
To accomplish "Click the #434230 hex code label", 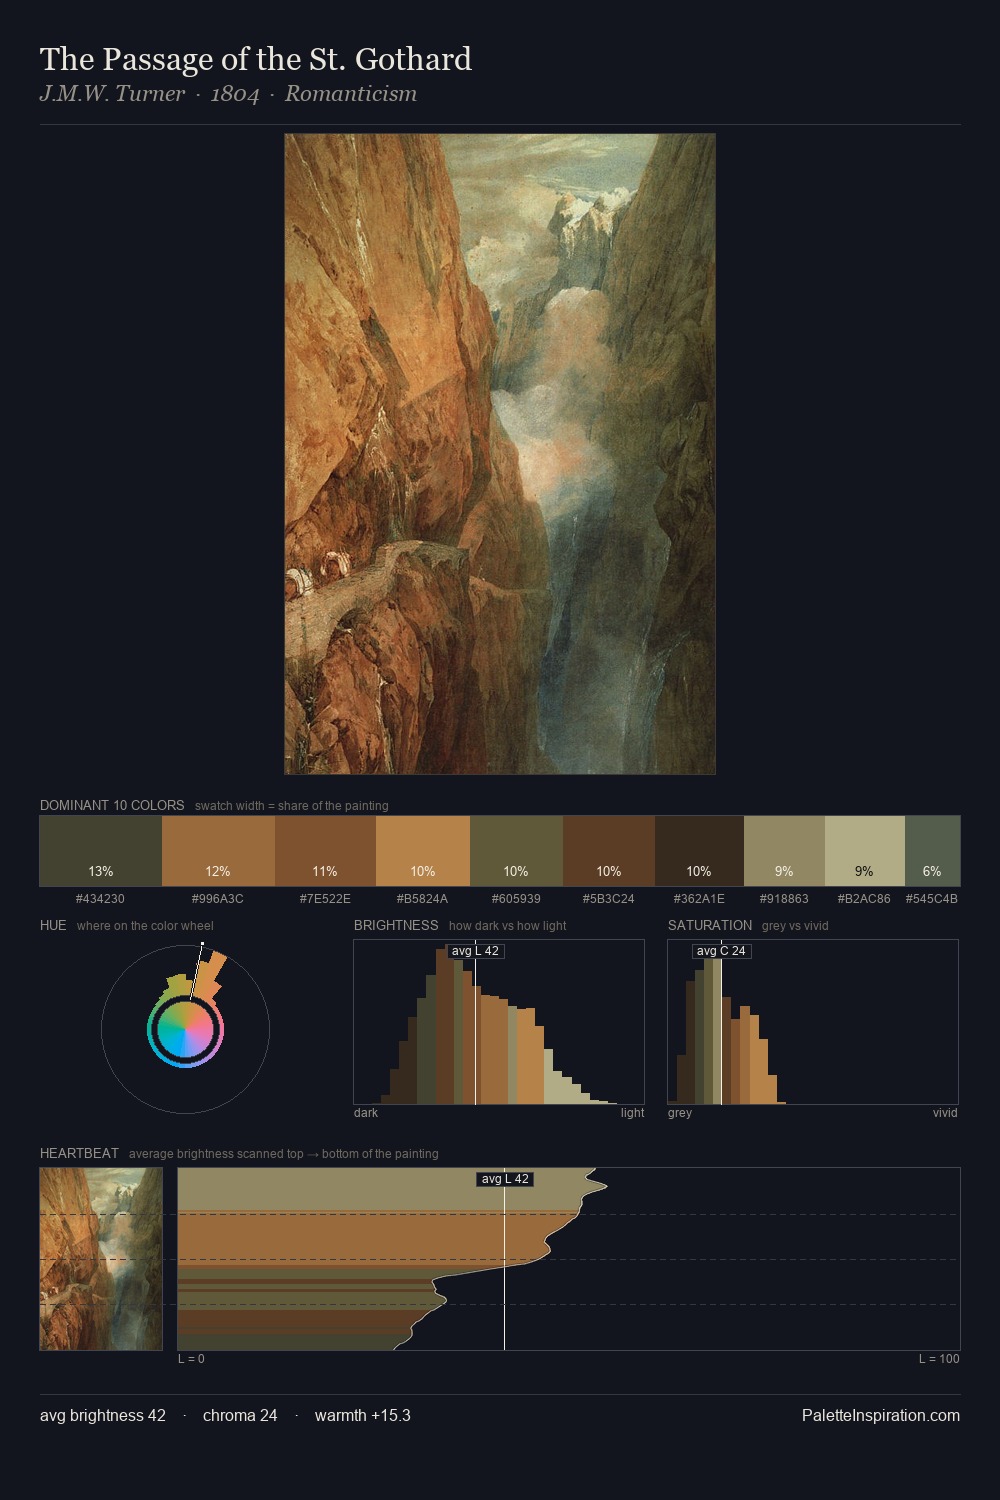I will [x=101, y=899].
